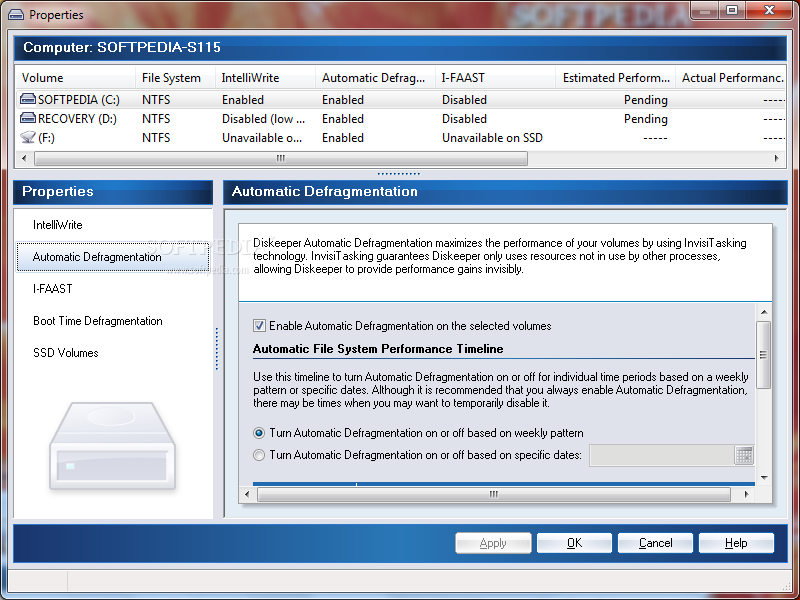Viewport: 800px width, 600px height.
Task: Open Automatic Defragmentation properties page
Action: (113, 257)
